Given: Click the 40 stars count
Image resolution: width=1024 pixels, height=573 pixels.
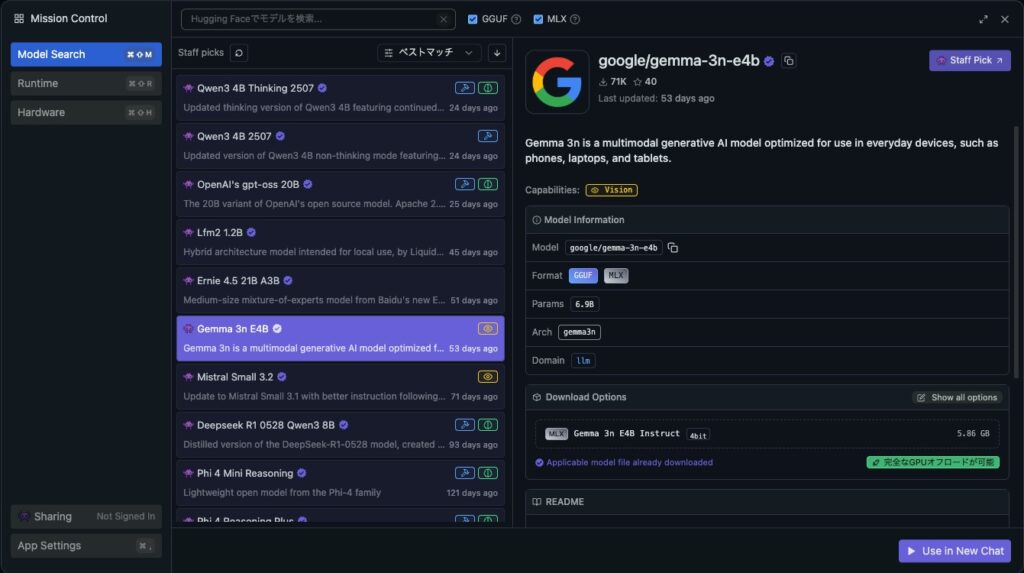Looking at the screenshot, I should pos(645,82).
